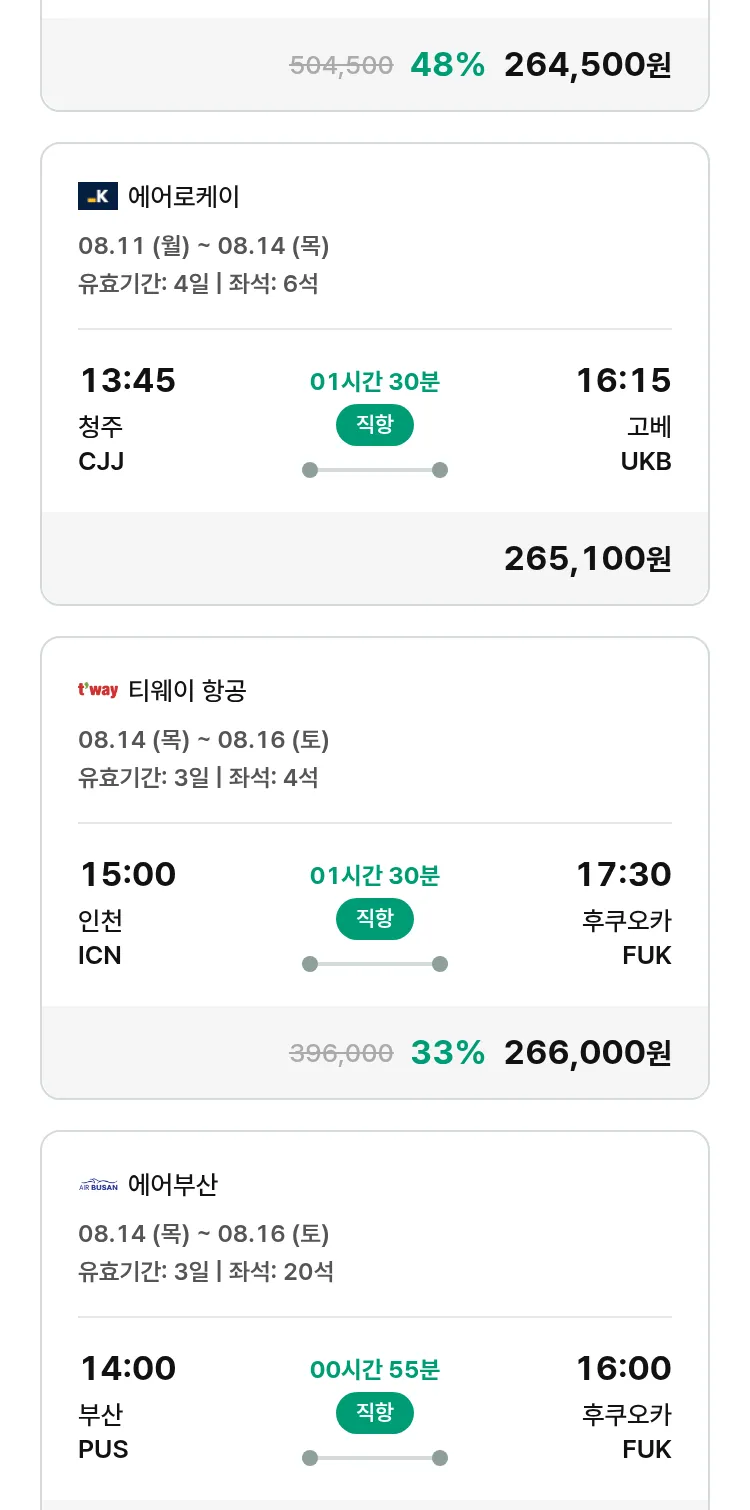Click route line of Incheon to Fukuoka flight
Image resolution: width=750 pixels, height=1510 pixels.
[375, 964]
